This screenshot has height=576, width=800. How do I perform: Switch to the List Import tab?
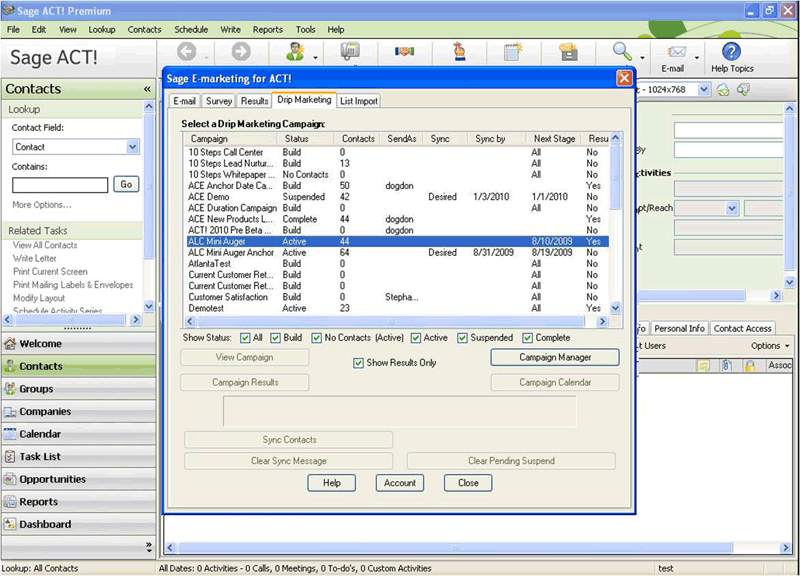pyautogui.click(x=359, y=101)
